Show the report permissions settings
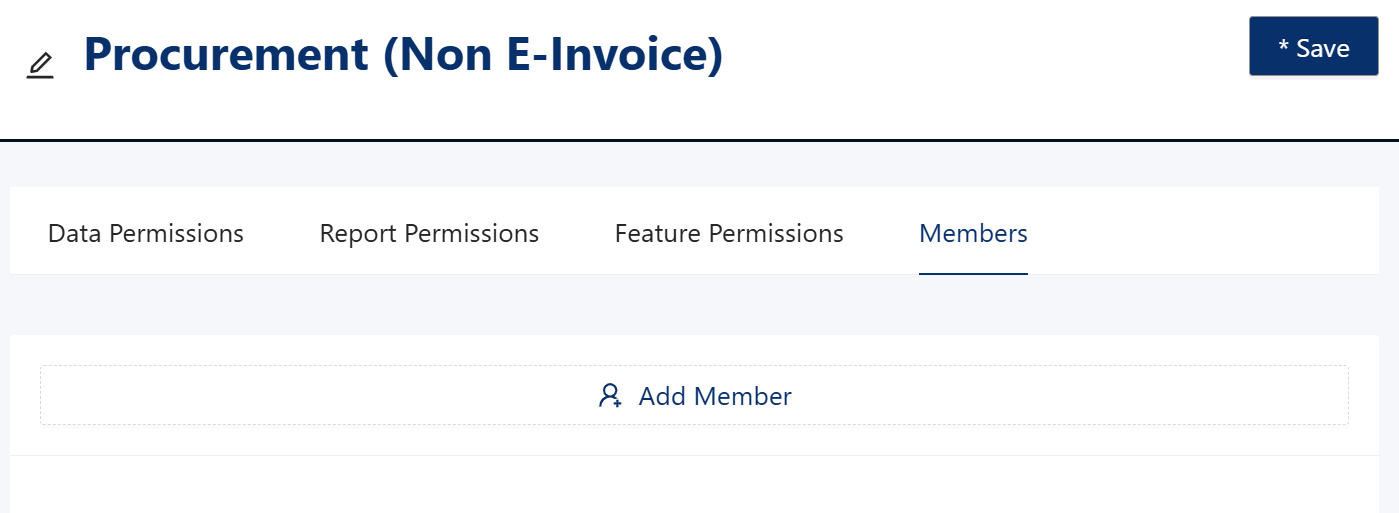 click(429, 233)
